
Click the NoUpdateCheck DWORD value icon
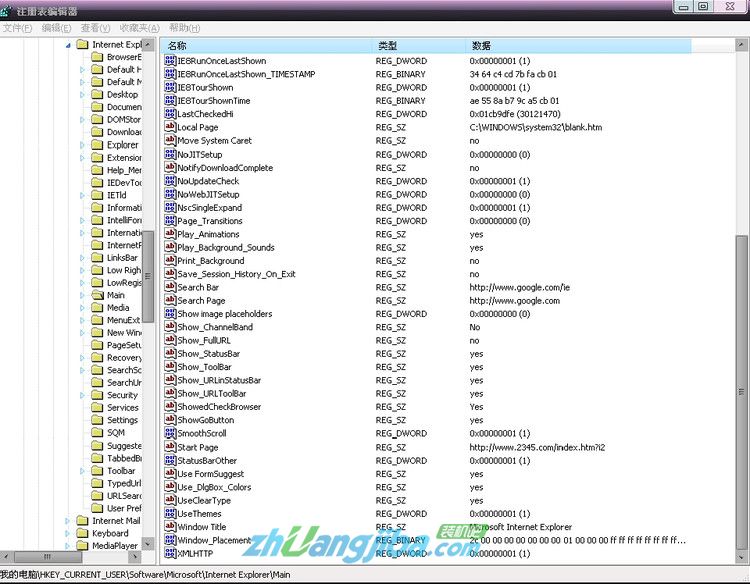point(170,181)
